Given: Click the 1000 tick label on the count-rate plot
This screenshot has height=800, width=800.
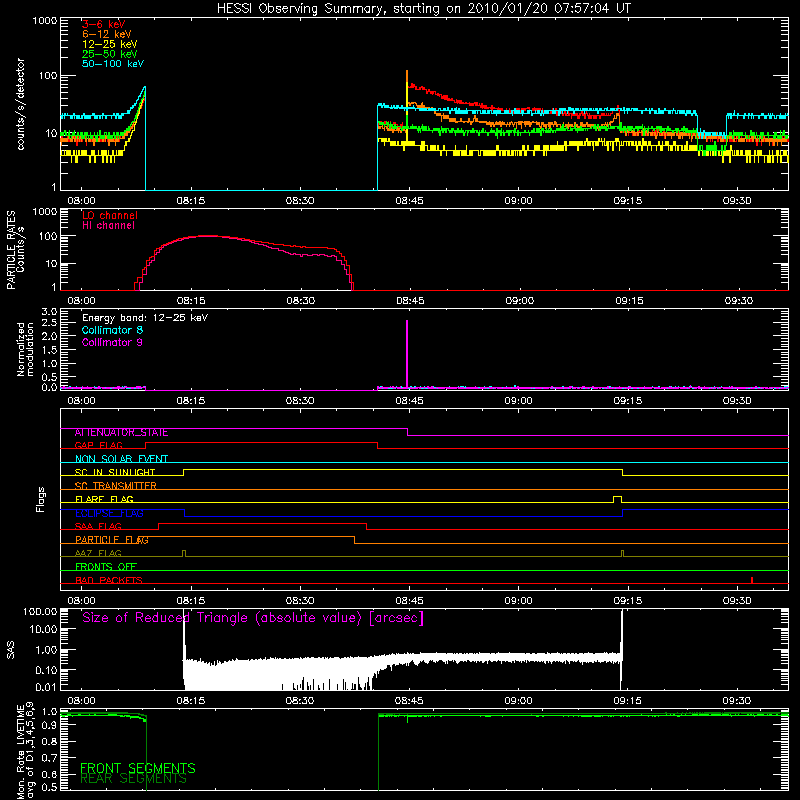Looking at the screenshot, I should click(x=44, y=21).
